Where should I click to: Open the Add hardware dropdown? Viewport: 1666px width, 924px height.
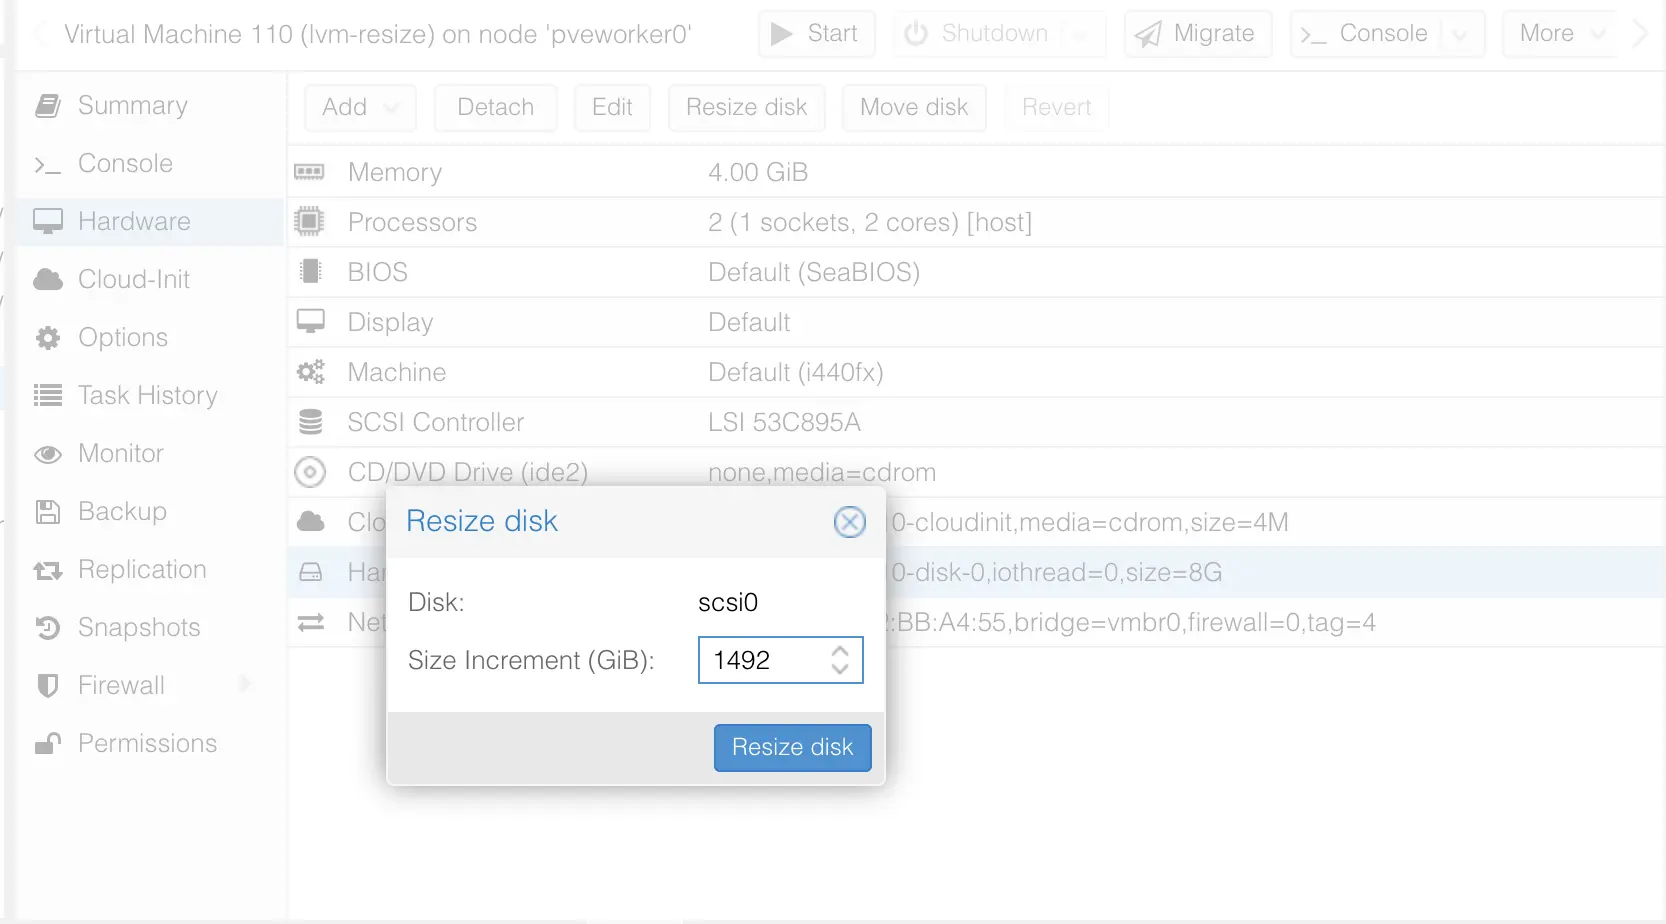(x=360, y=107)
